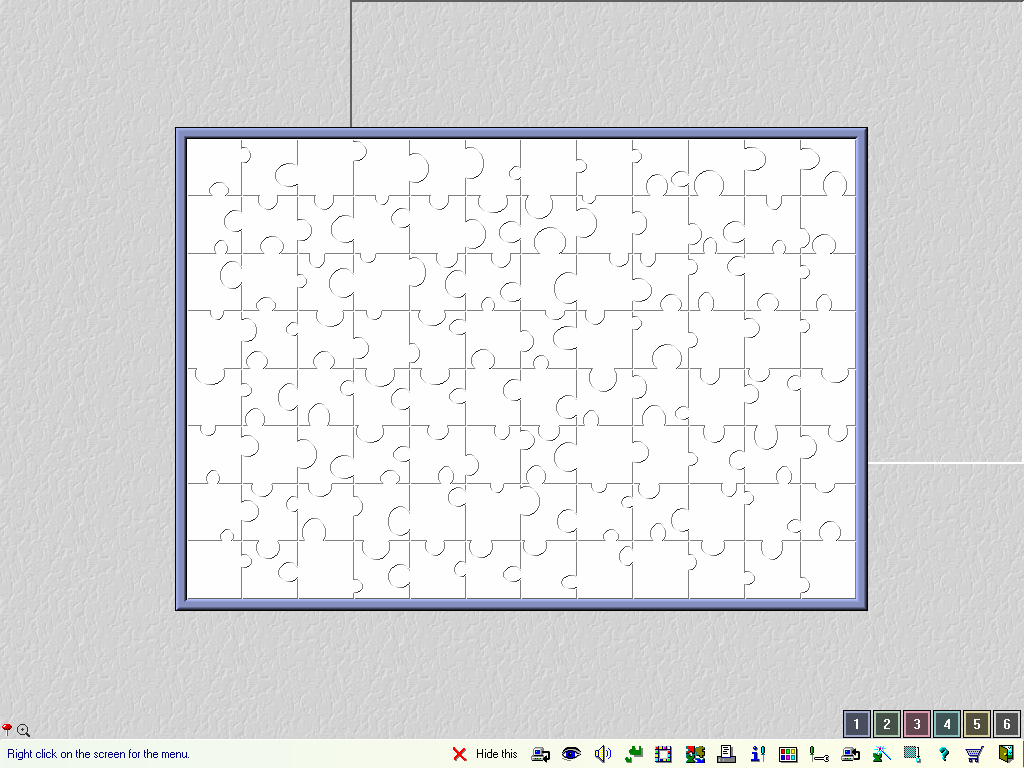Click the screwdriver and wrench icon
The height and width of the screenshot is (768, 1024).
(819, 754)
